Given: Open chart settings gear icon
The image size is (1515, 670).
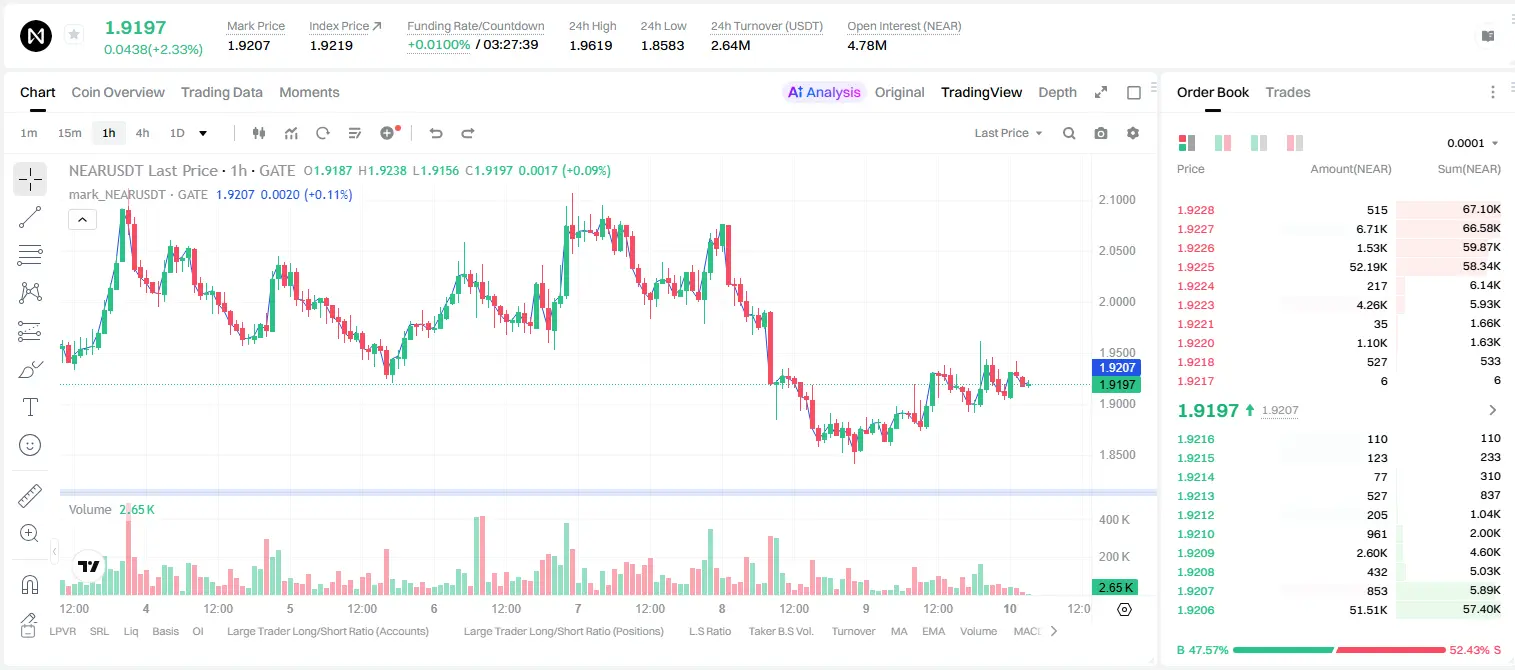Looking at the screenshot, I should (x=1133, y=133).
